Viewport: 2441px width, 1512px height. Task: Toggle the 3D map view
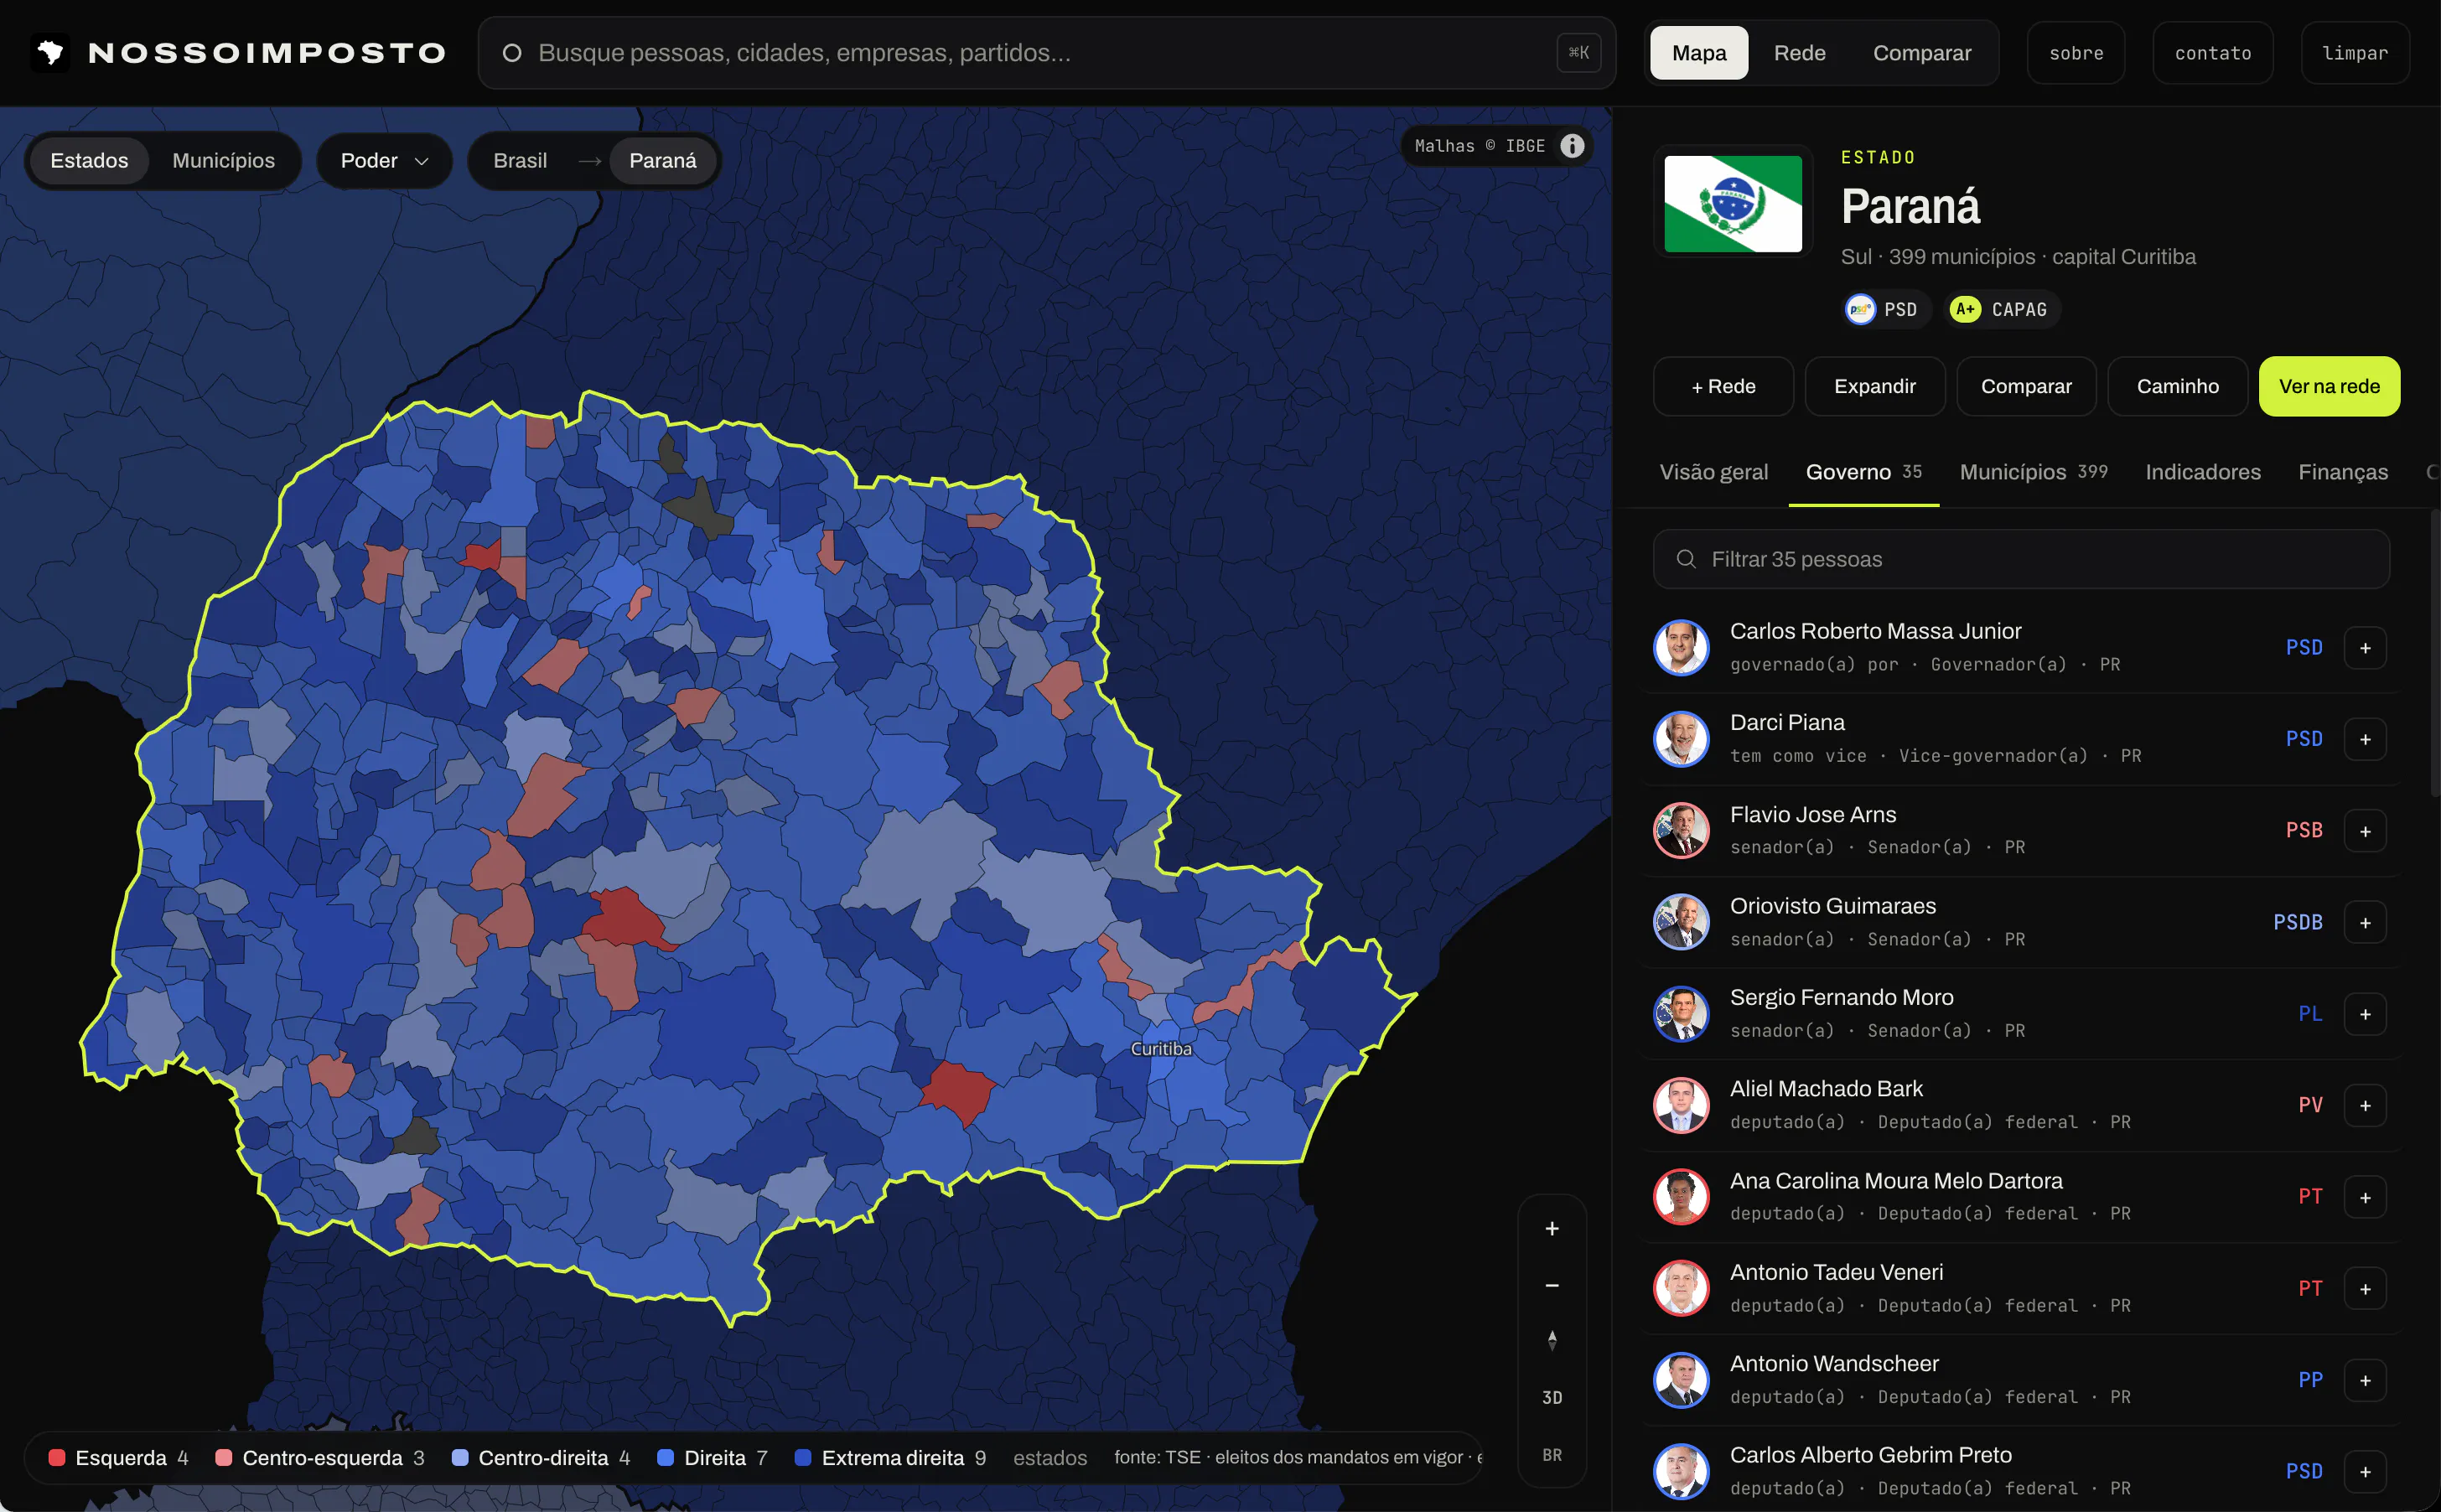[x=1552, y=1397]
